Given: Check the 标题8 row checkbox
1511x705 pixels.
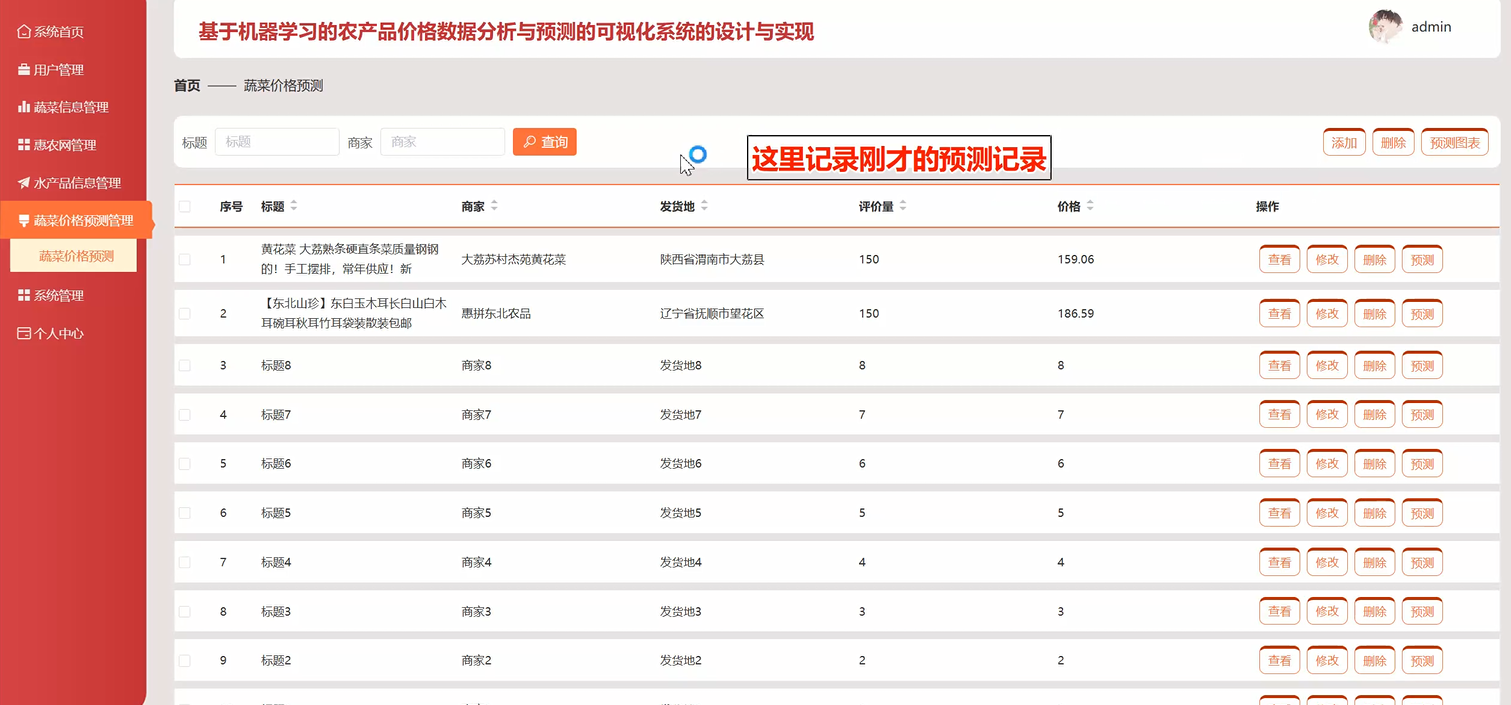Looking at the screenshot, I should 184,365.
